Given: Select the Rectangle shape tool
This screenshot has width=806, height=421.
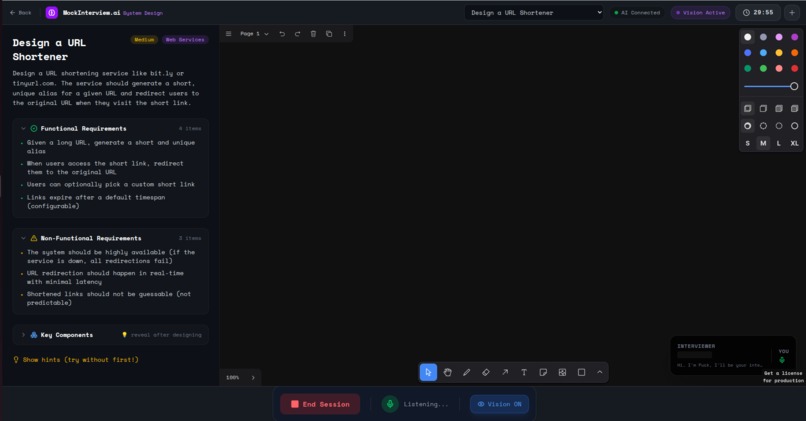Looking at the screenshot, I should pos(581,372).
